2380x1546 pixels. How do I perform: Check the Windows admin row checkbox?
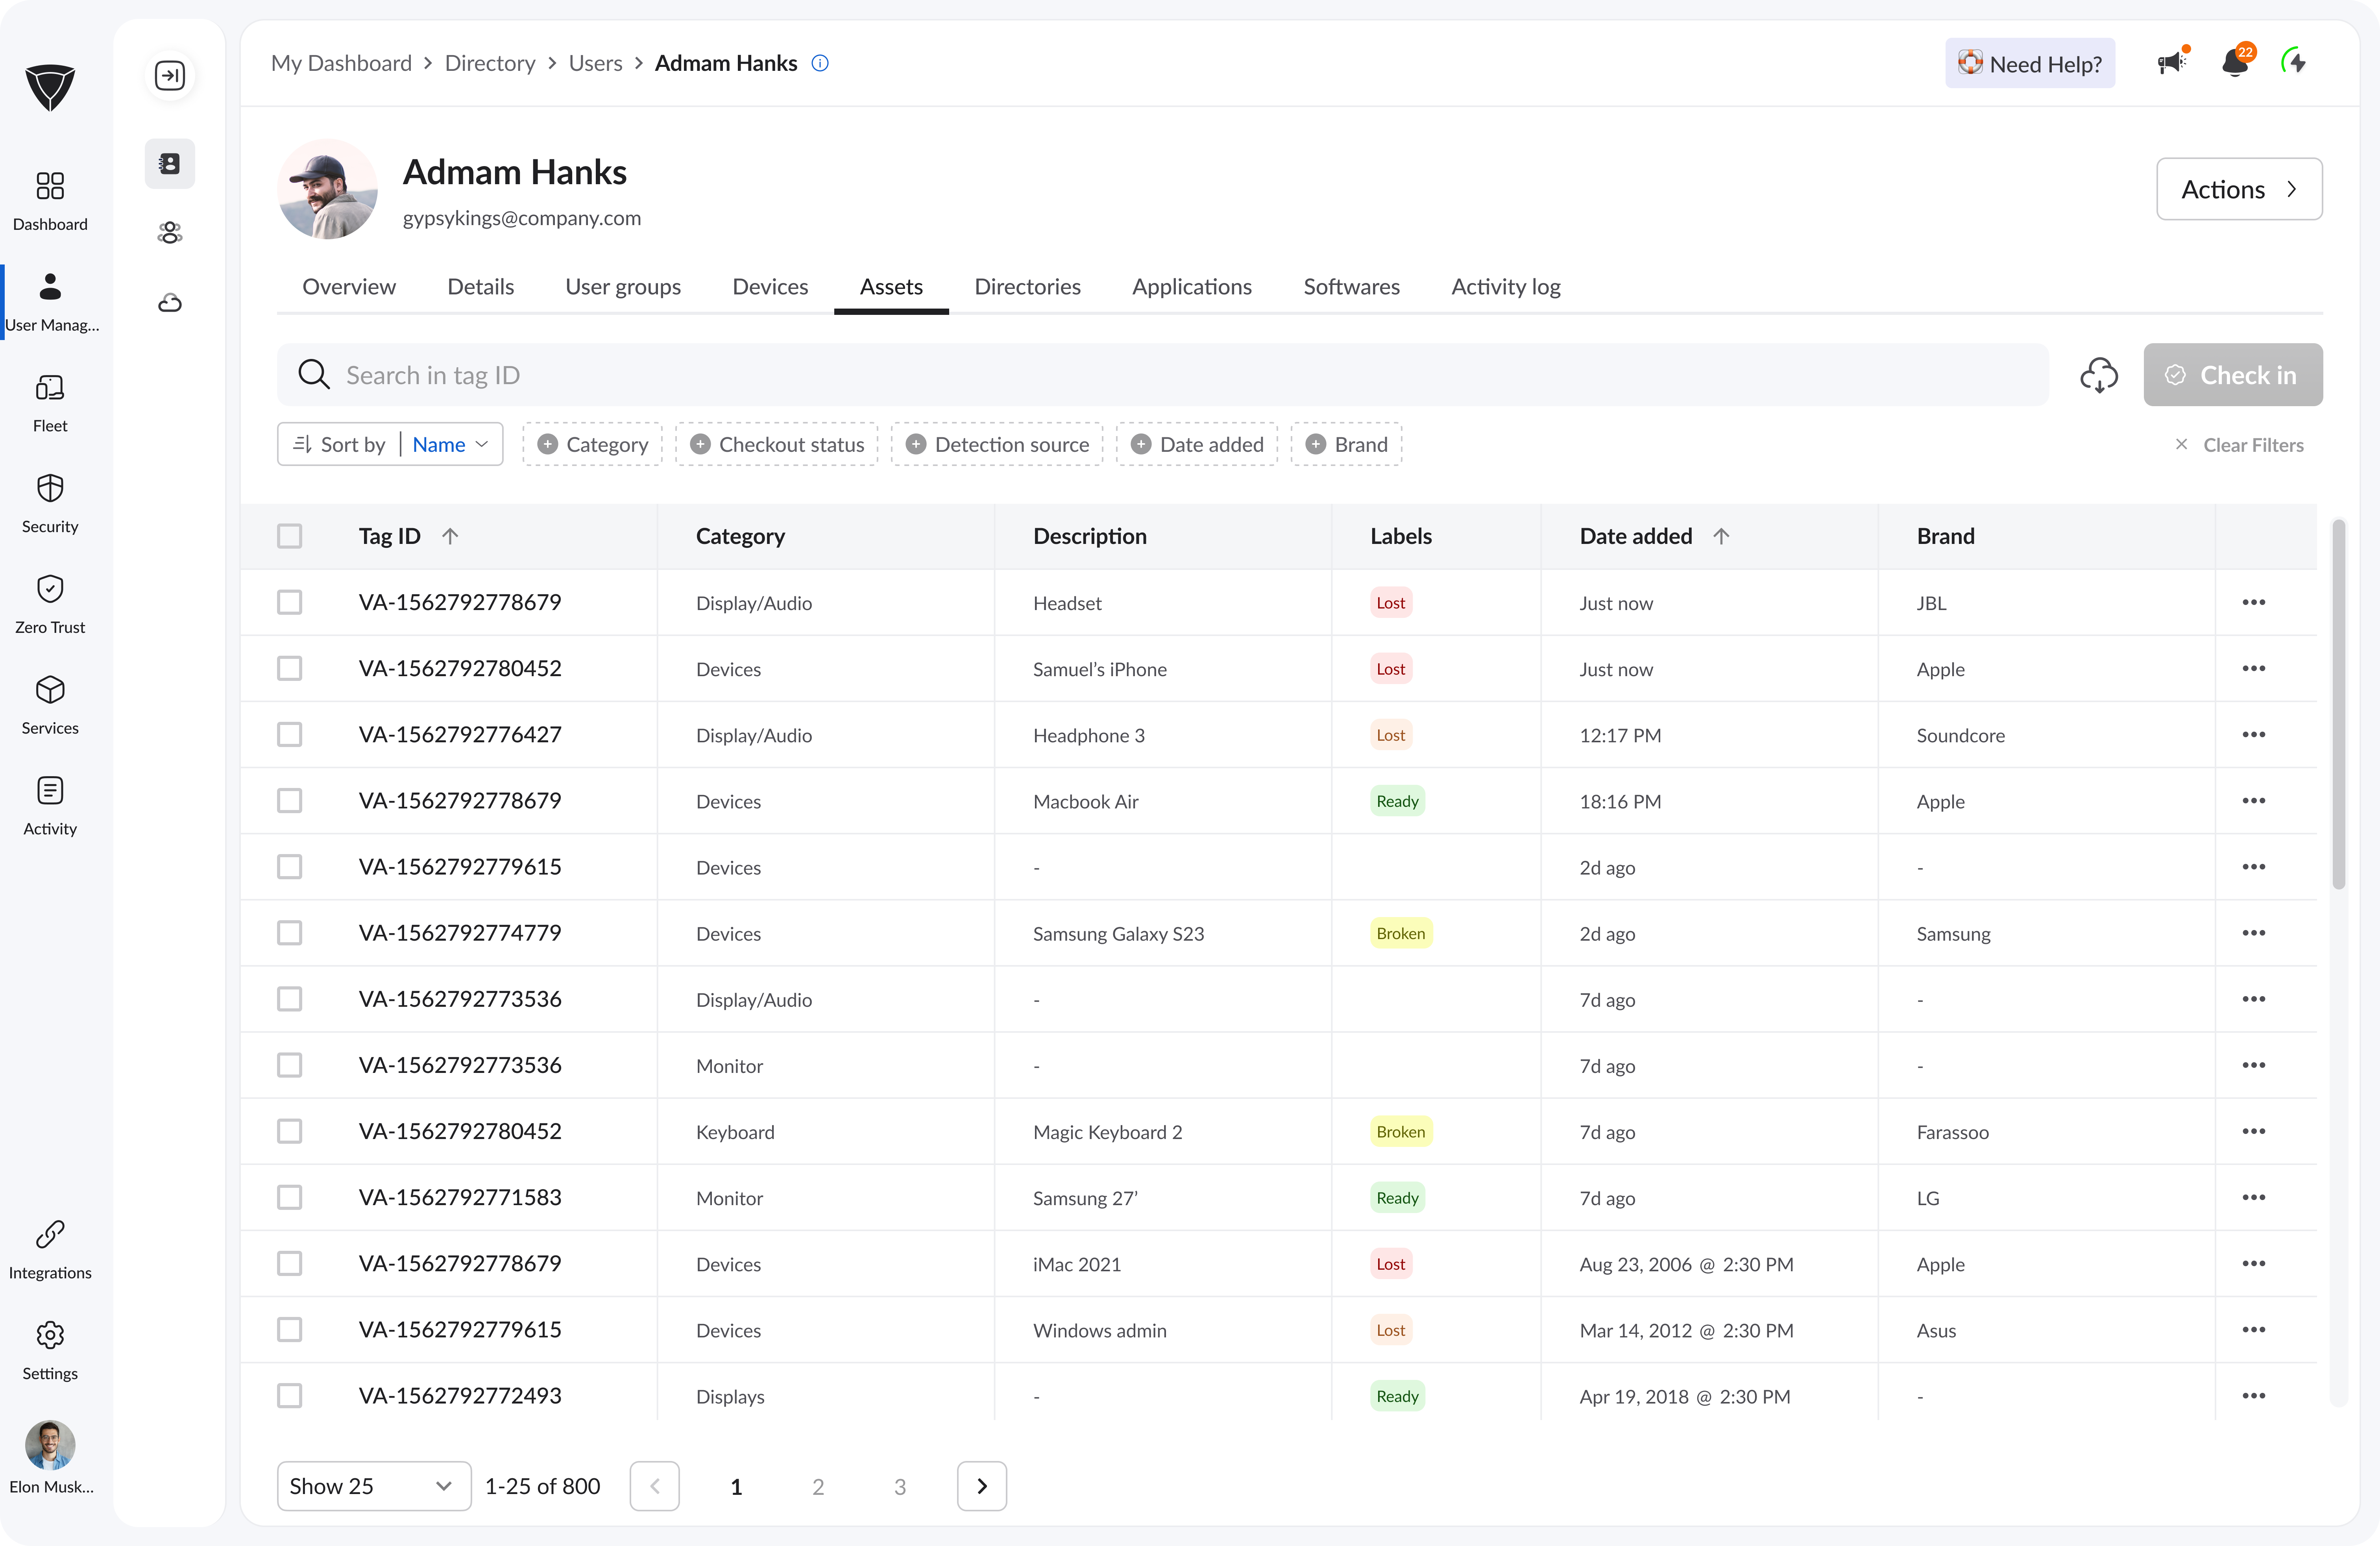click(290, 1329)
